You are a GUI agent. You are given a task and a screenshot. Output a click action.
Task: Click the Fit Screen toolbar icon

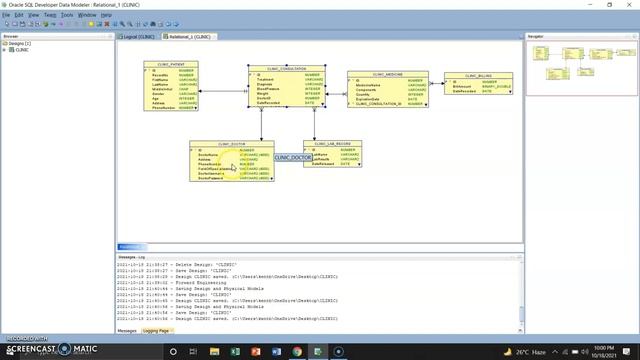[x=138, y=24]
